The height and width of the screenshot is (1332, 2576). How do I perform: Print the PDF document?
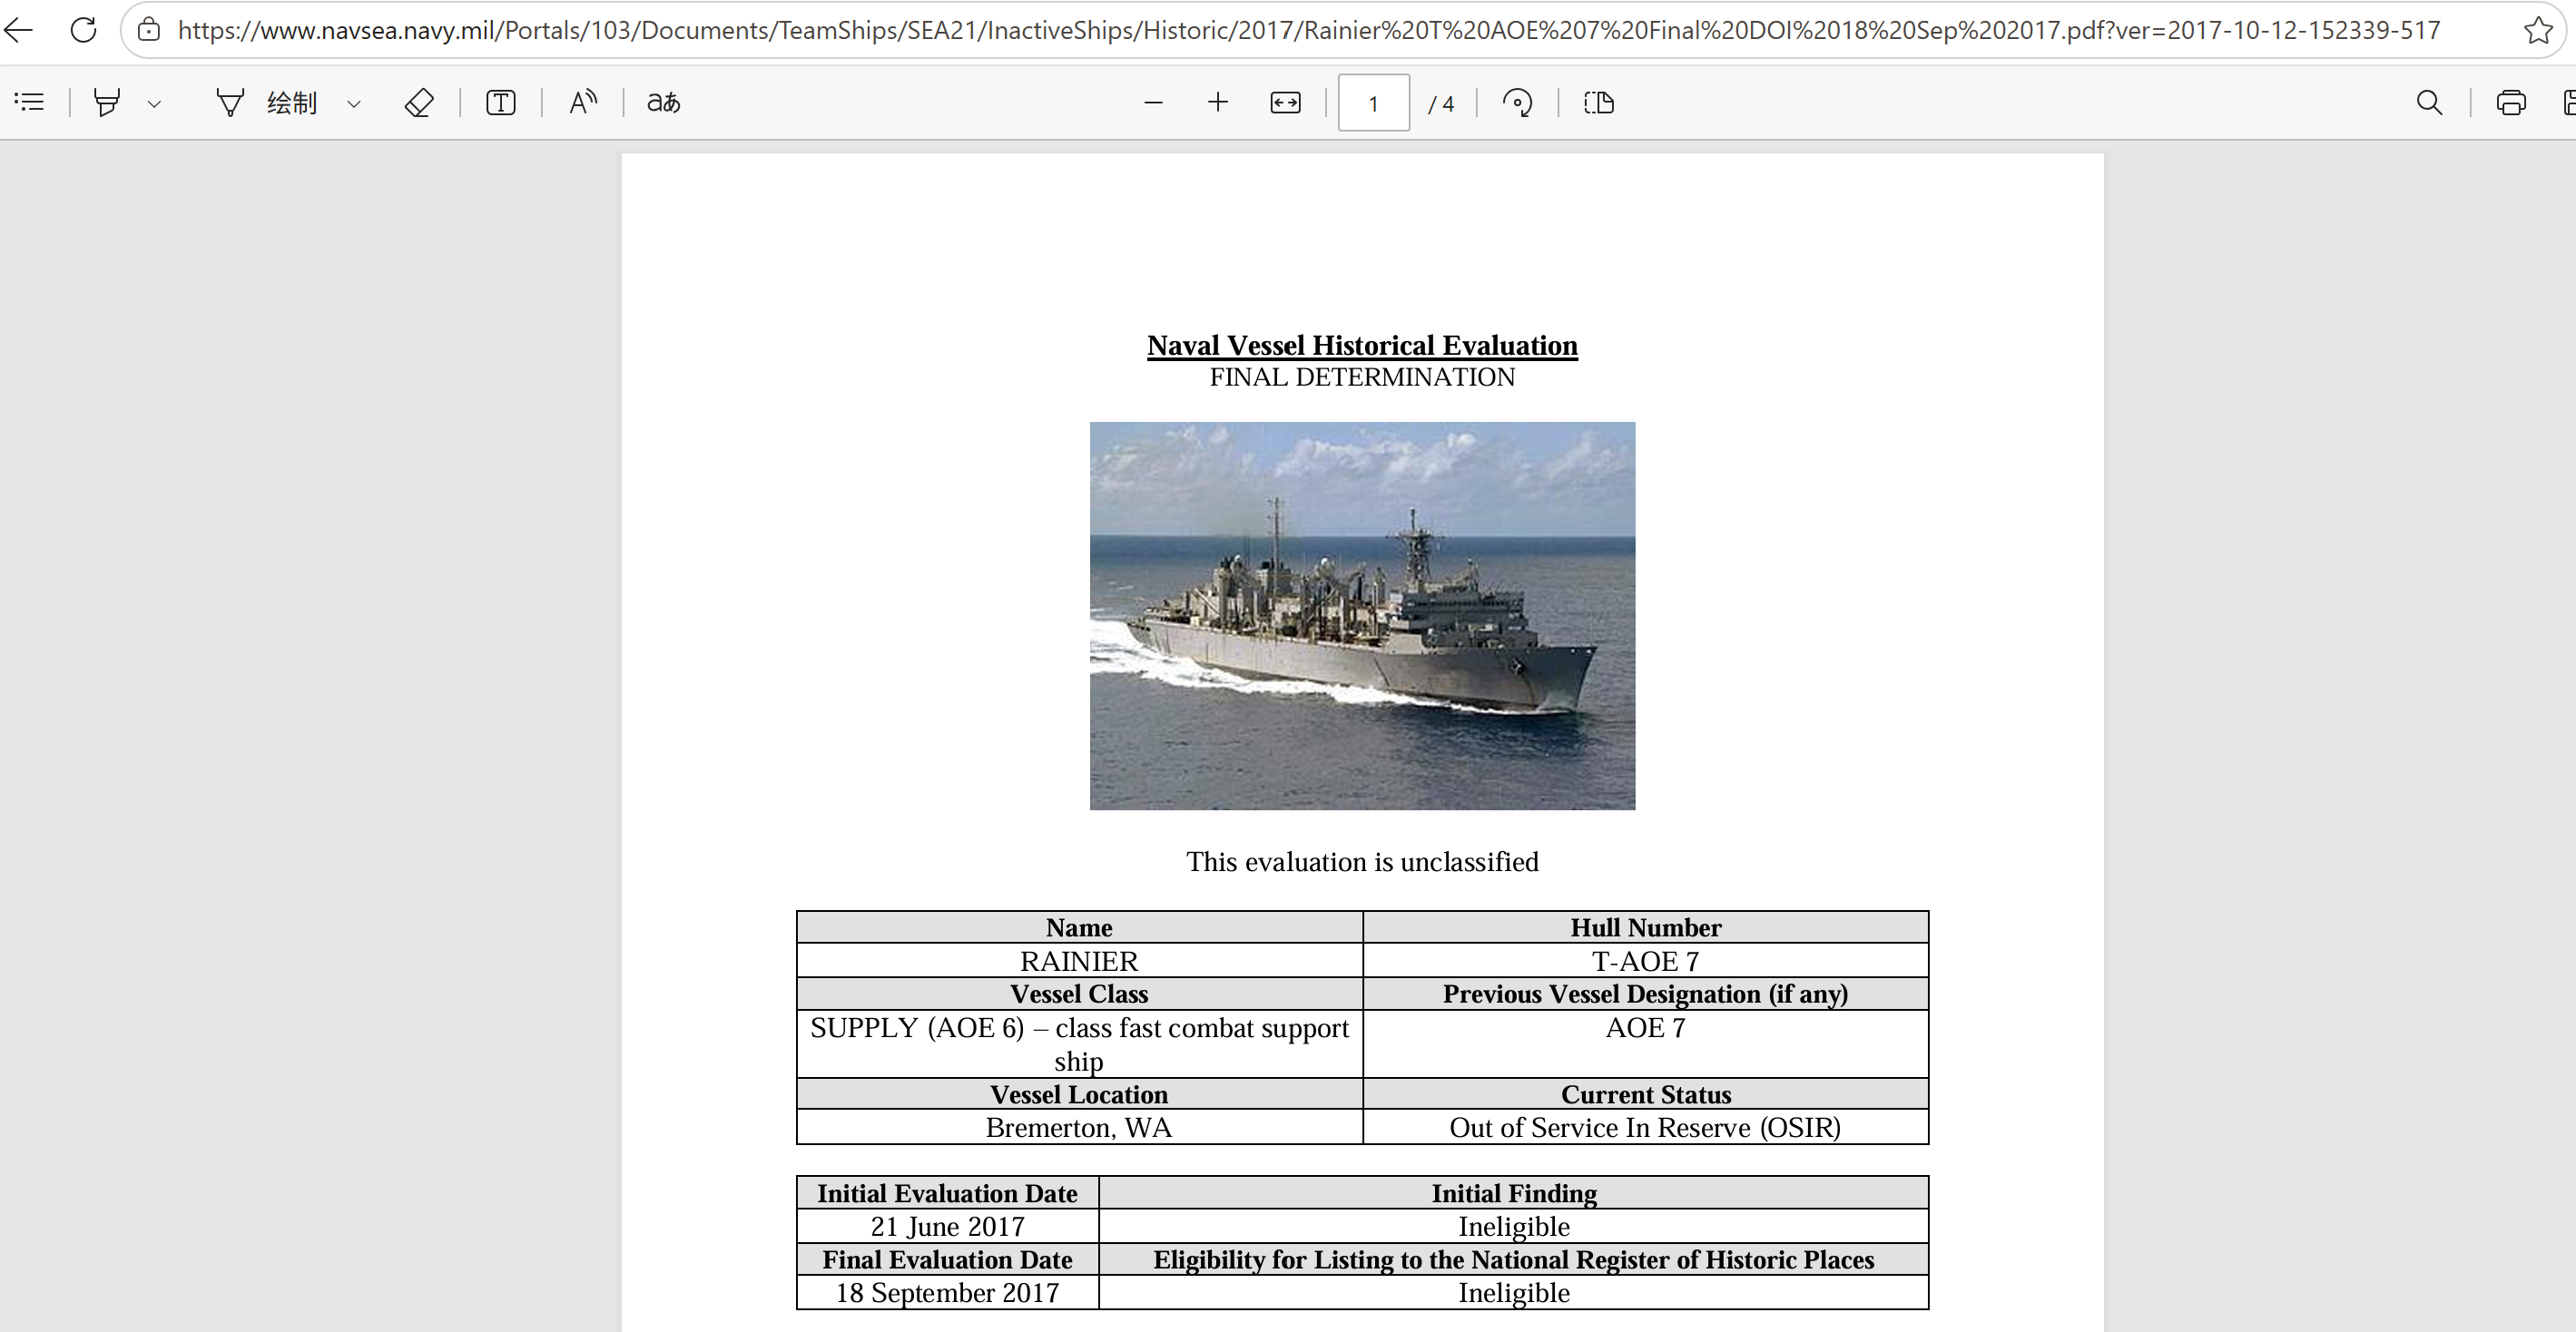click(x=2510, y=102)
